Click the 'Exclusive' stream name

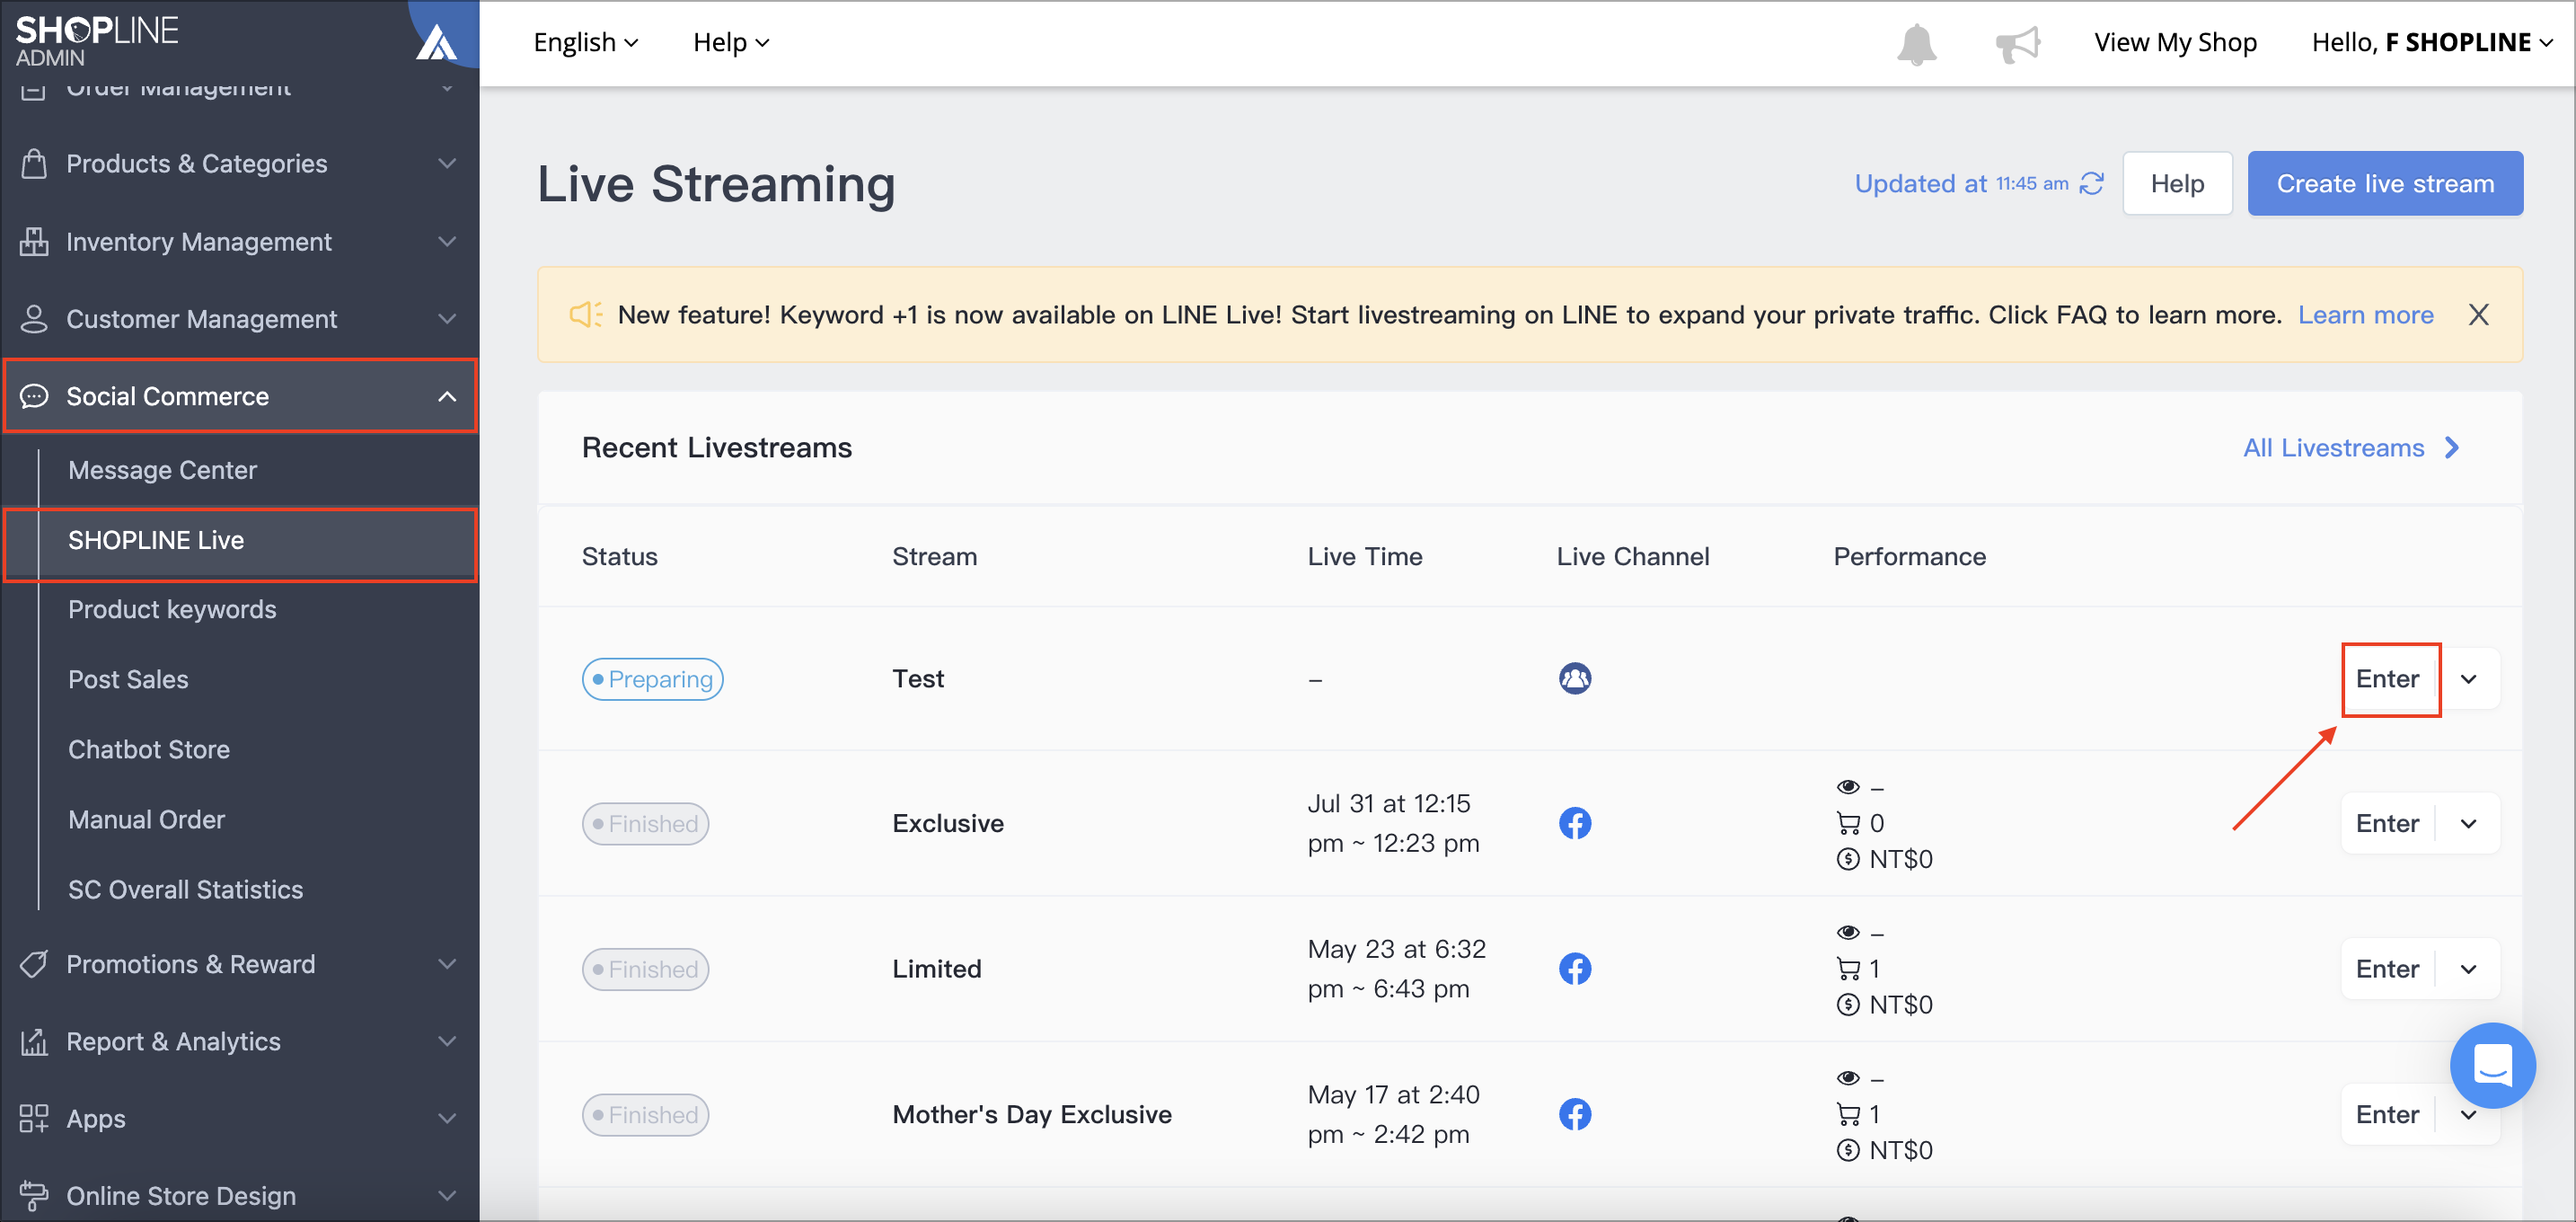(x=947, y=824)
